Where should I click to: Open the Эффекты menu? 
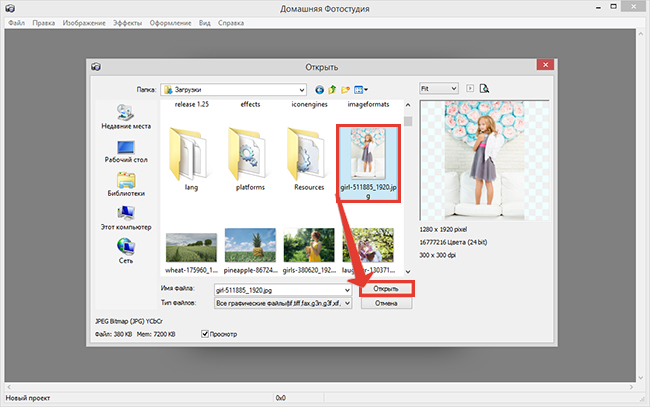click(128, 23)
